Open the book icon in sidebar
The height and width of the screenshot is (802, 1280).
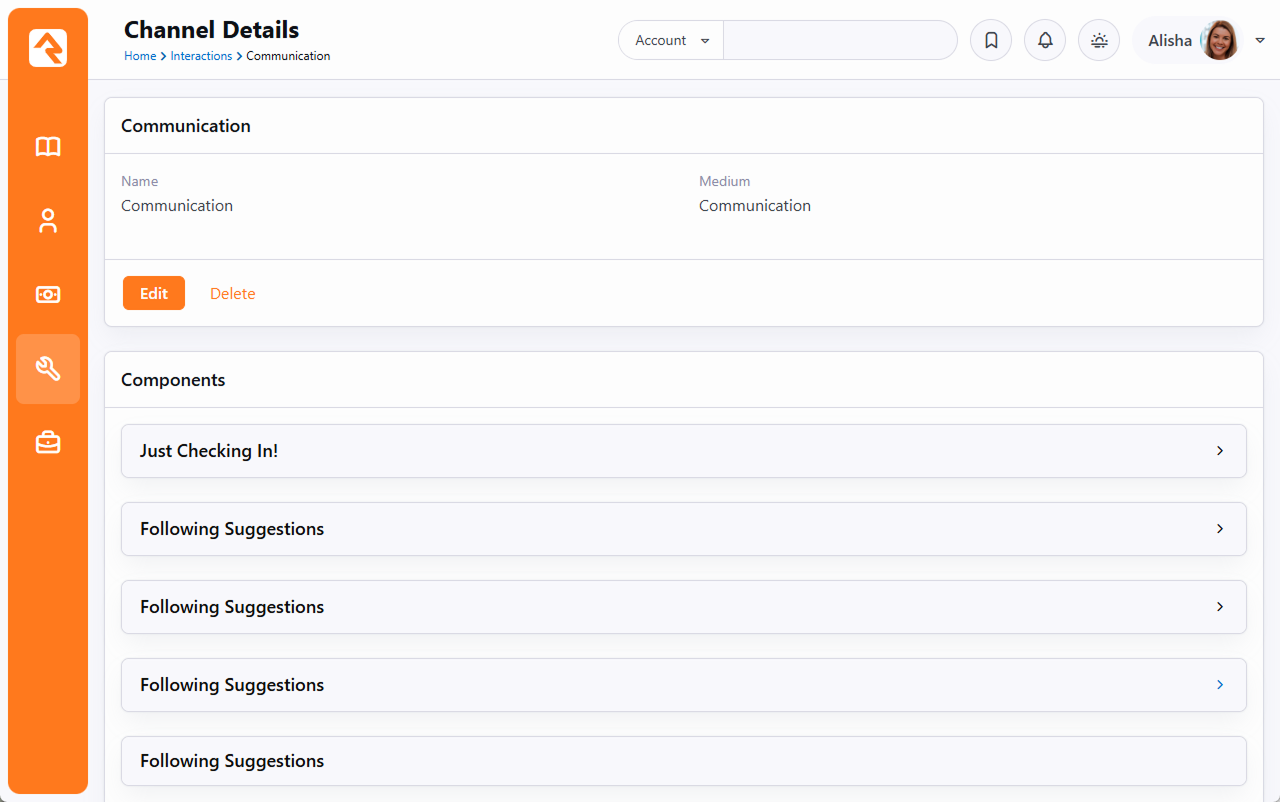[48, 147]
